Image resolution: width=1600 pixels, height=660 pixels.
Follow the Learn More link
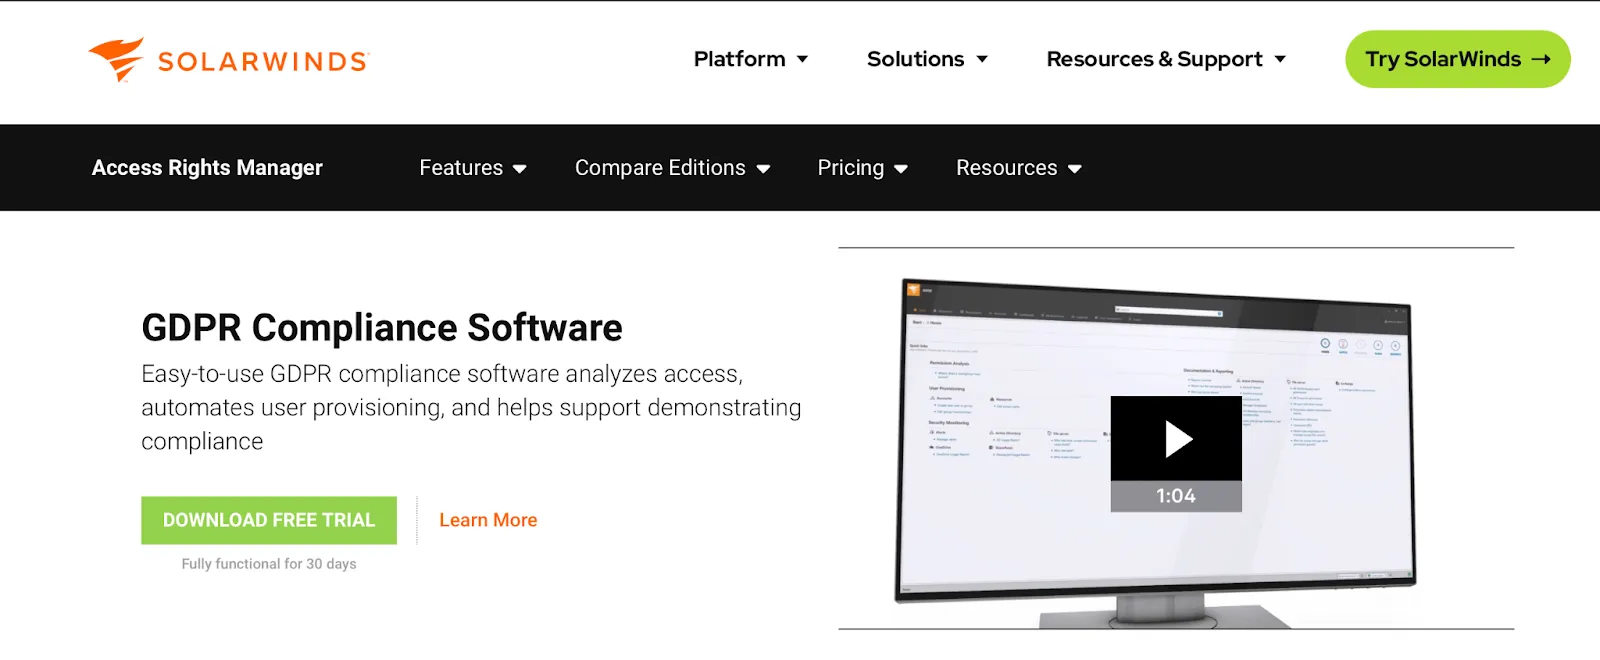[488, 520]
